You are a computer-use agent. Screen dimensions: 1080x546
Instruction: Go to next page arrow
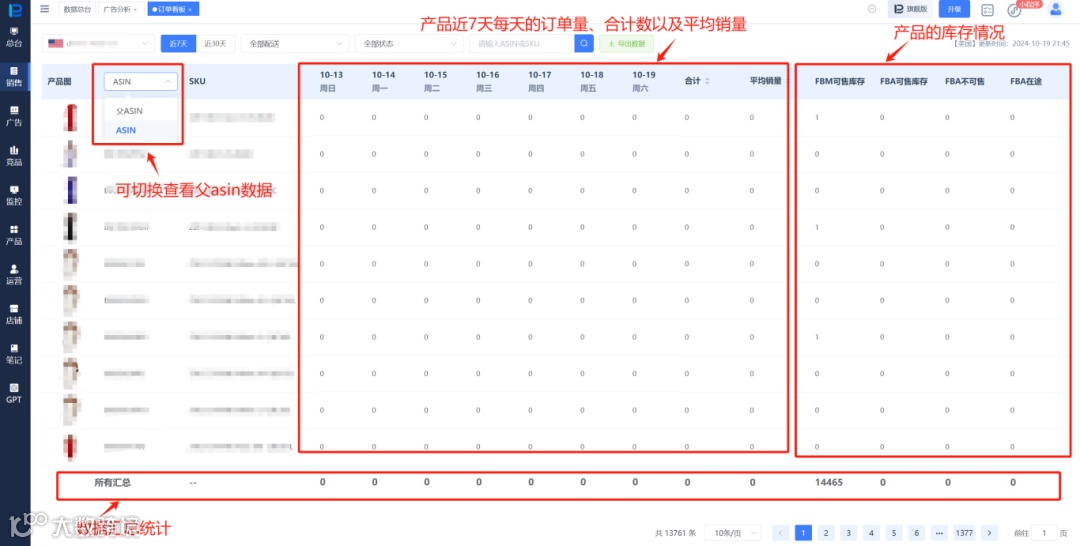coord(989,533)
